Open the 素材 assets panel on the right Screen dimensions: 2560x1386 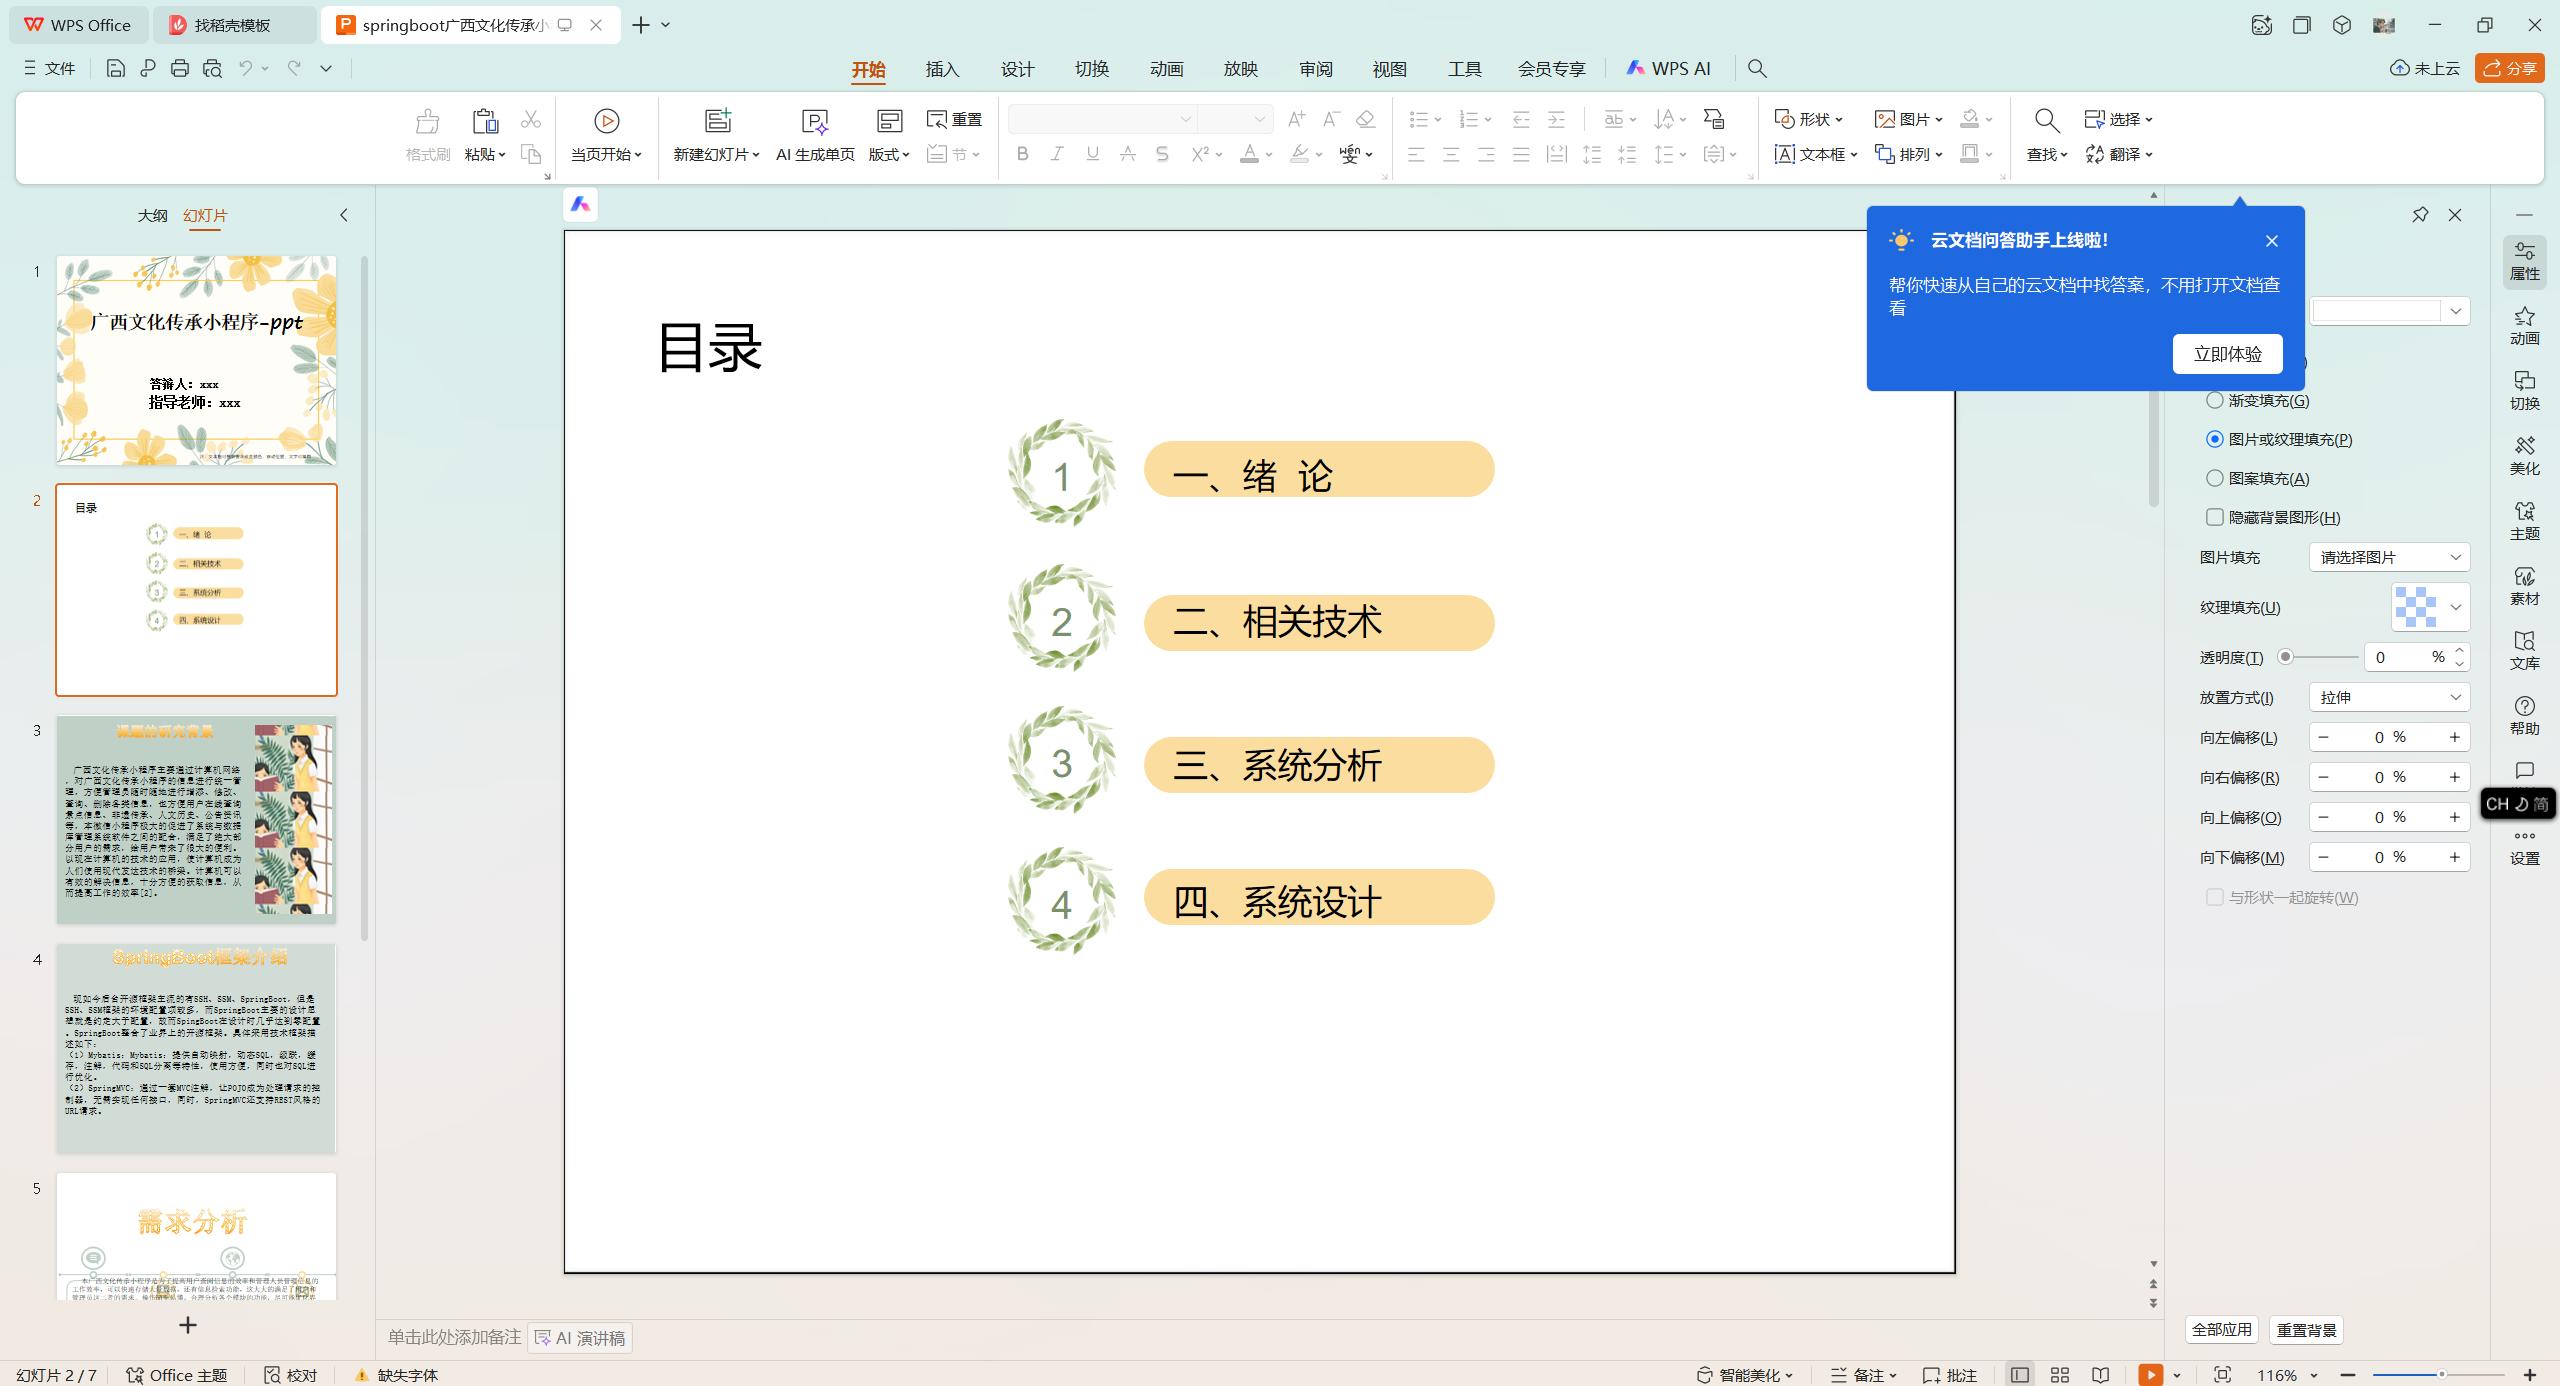[x=2524, y=585]
